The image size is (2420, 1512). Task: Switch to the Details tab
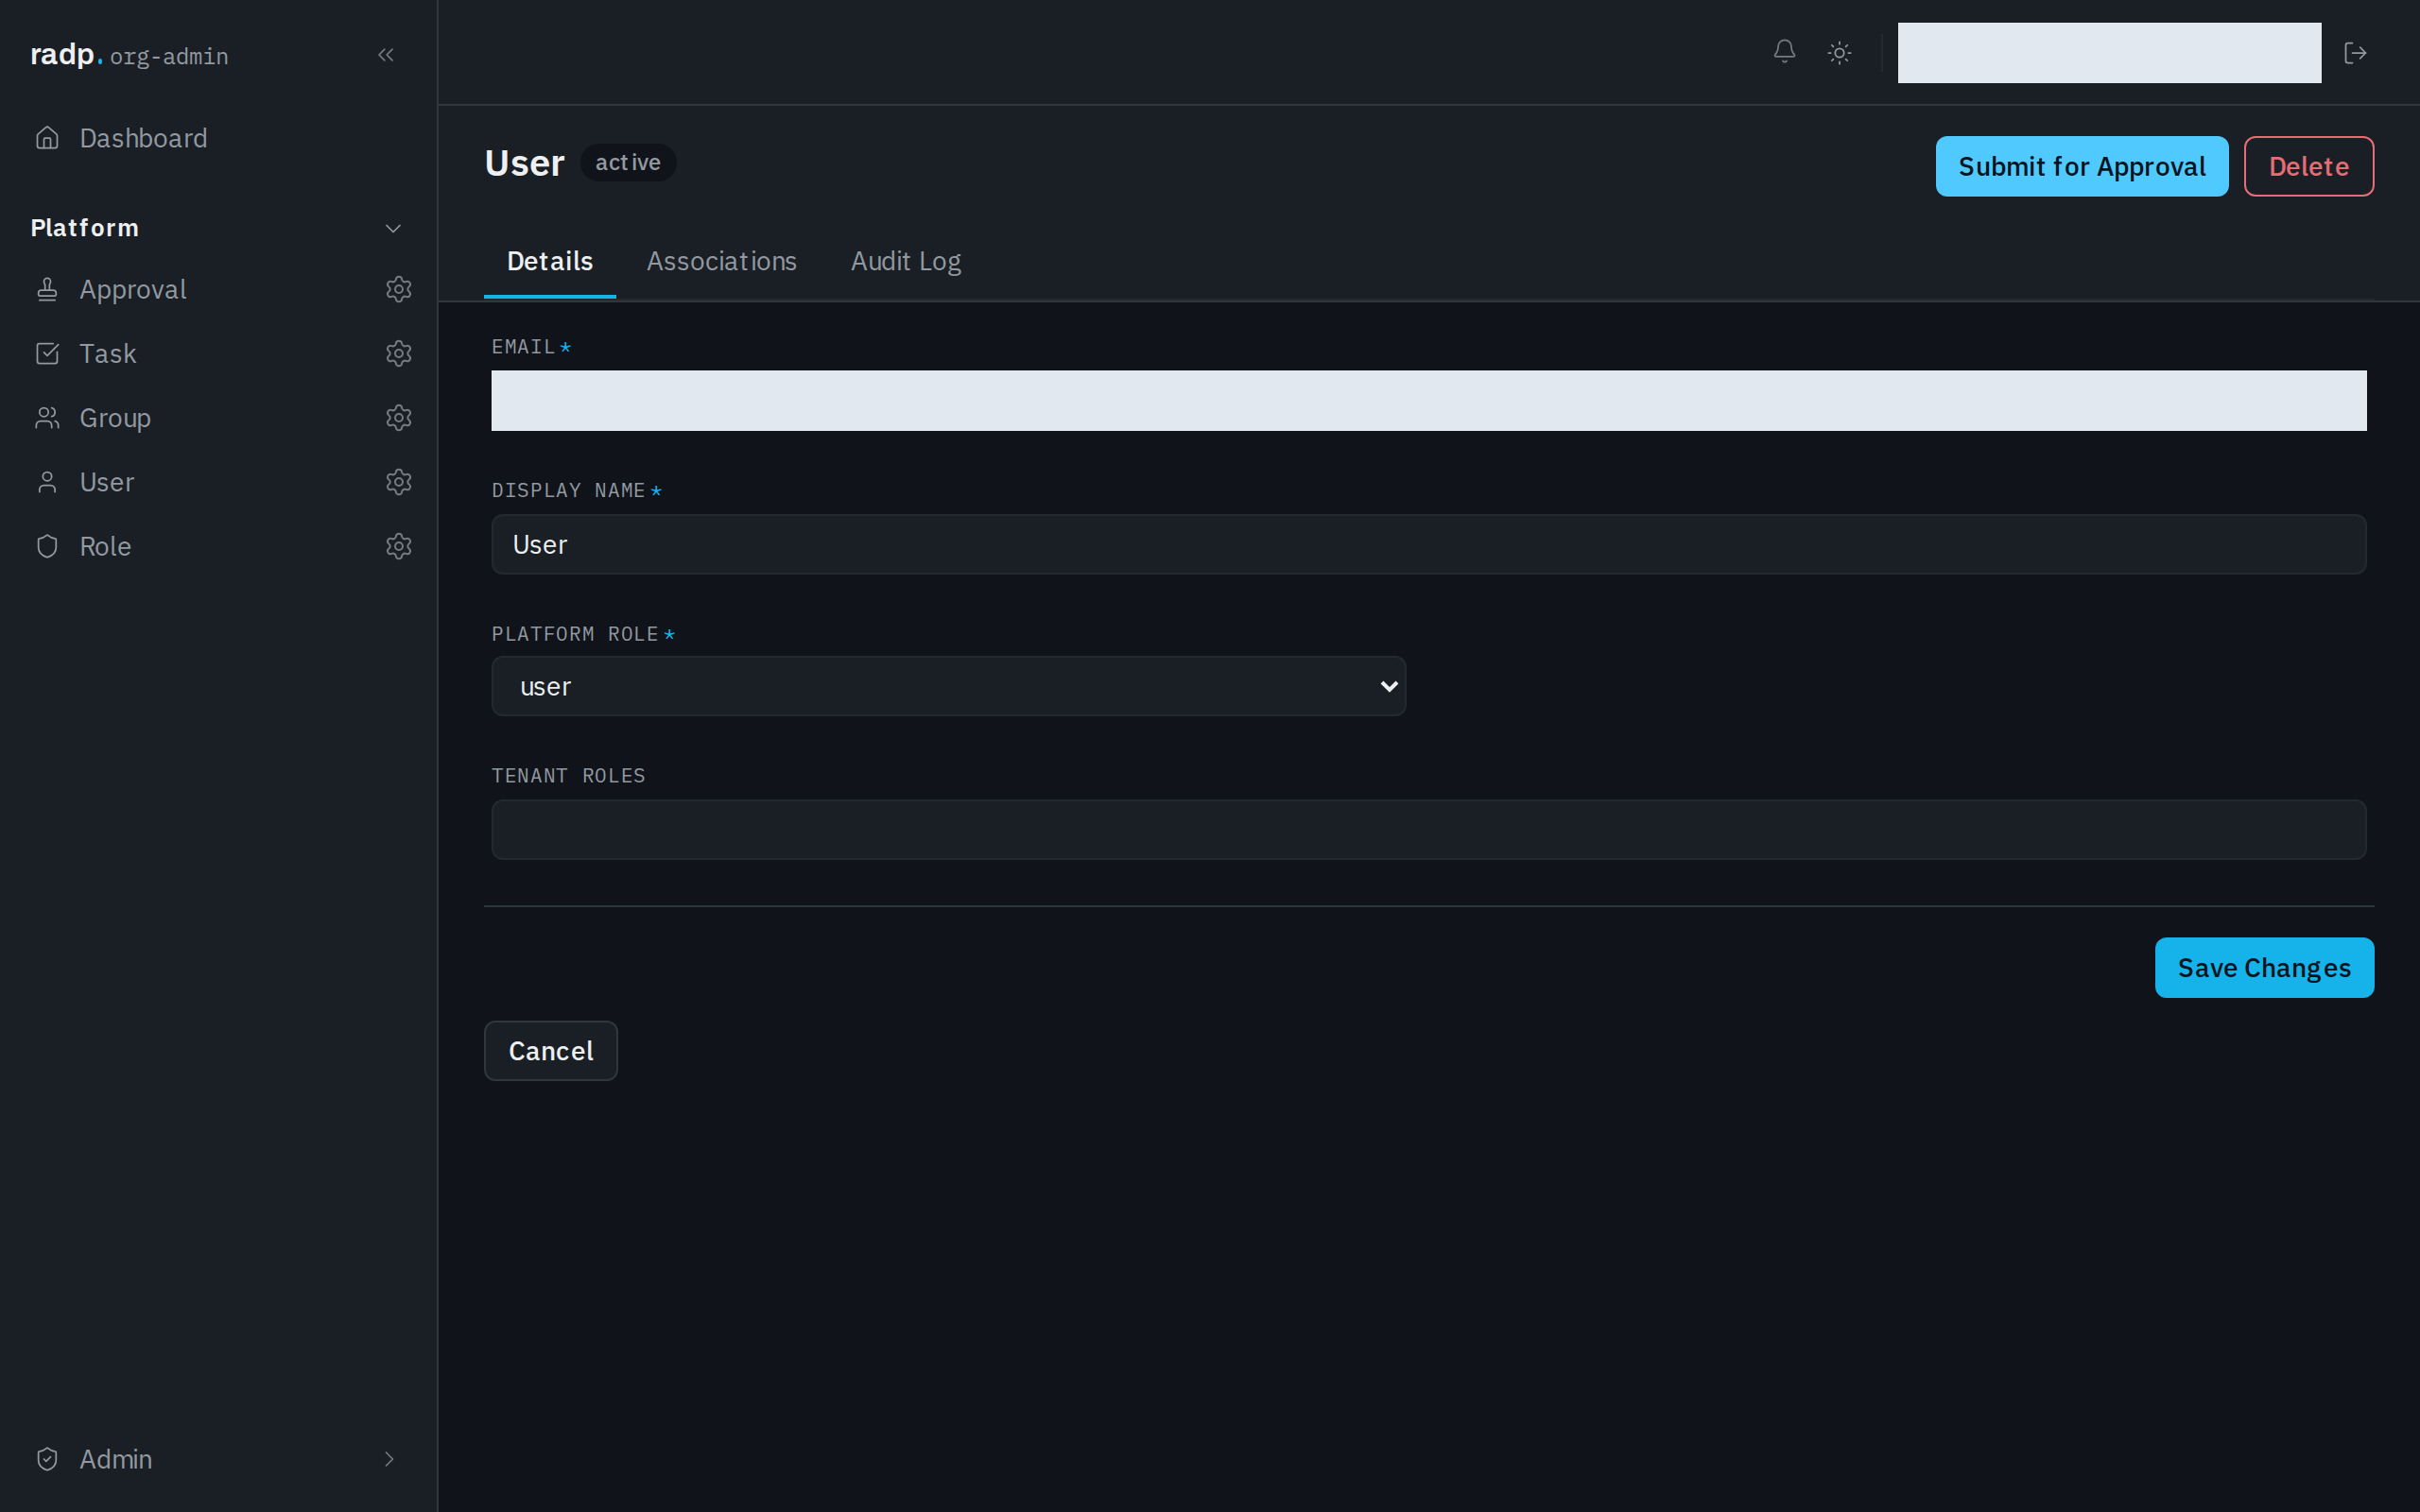tap(550, 261)
